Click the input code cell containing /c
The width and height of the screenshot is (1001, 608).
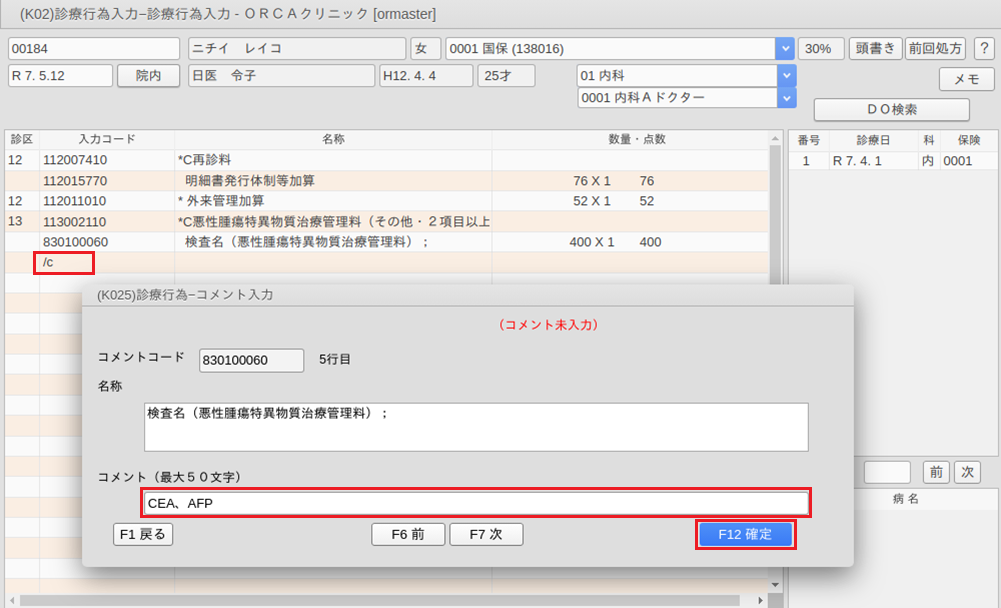[65, 263]
